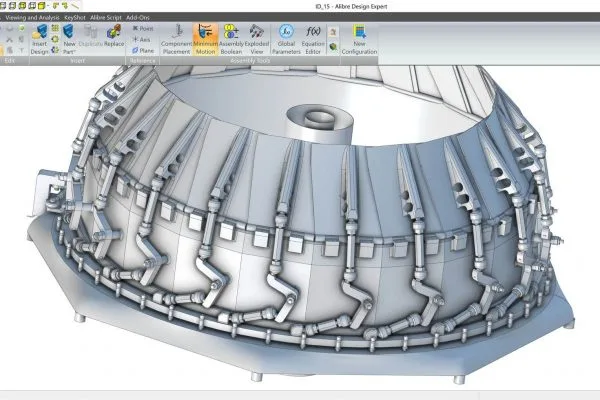Create a New Part
This screenshot has width=600, height=400.
(x=69, y=40)
